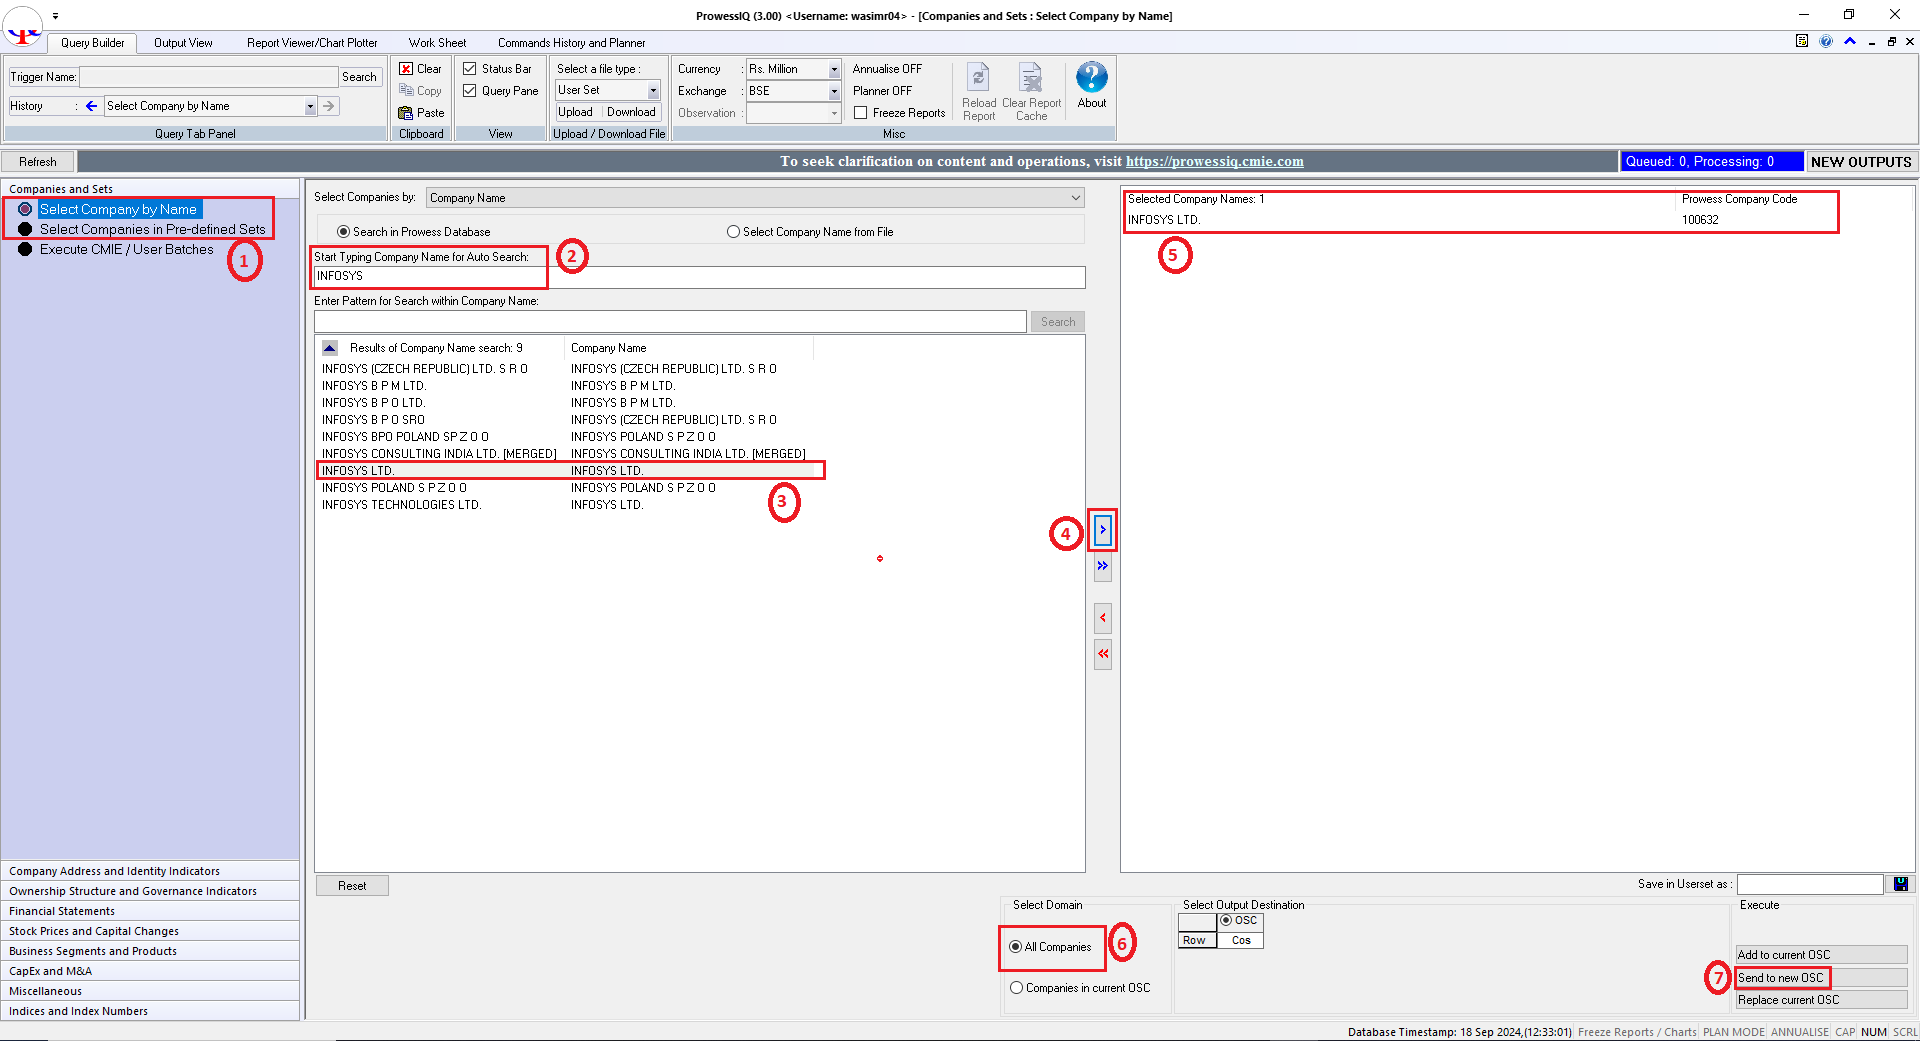Select All Companies domain radio button
The image size is (1920, 1041).
coord(1015,947)
